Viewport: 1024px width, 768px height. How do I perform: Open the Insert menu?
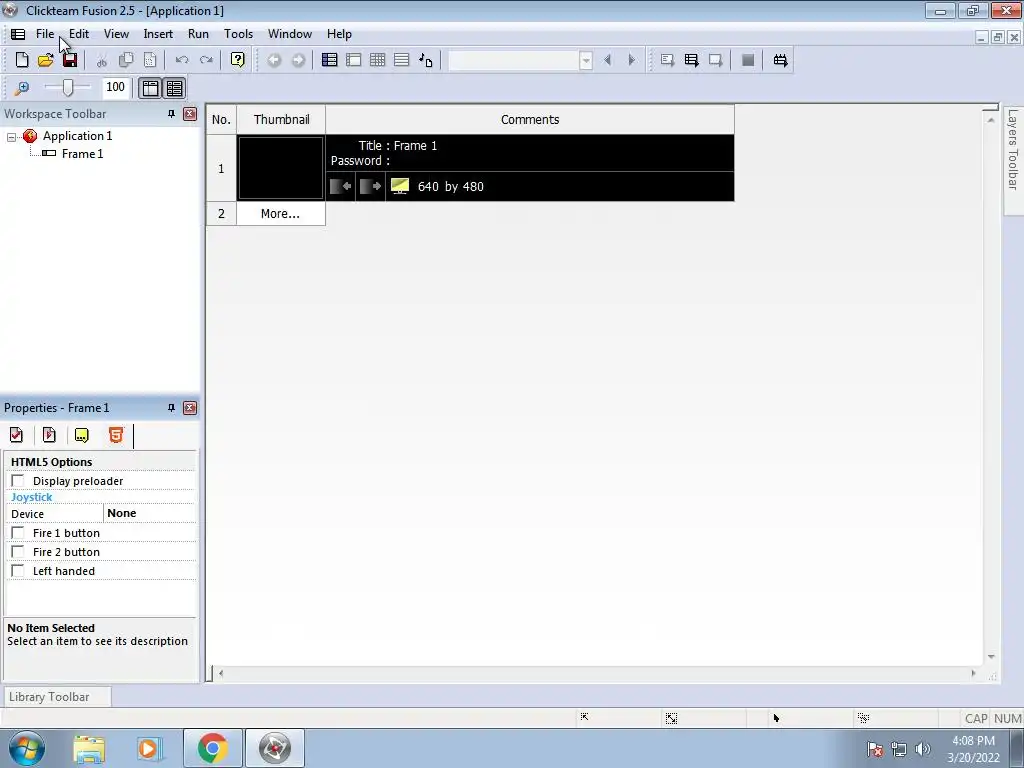click(158, 34)
